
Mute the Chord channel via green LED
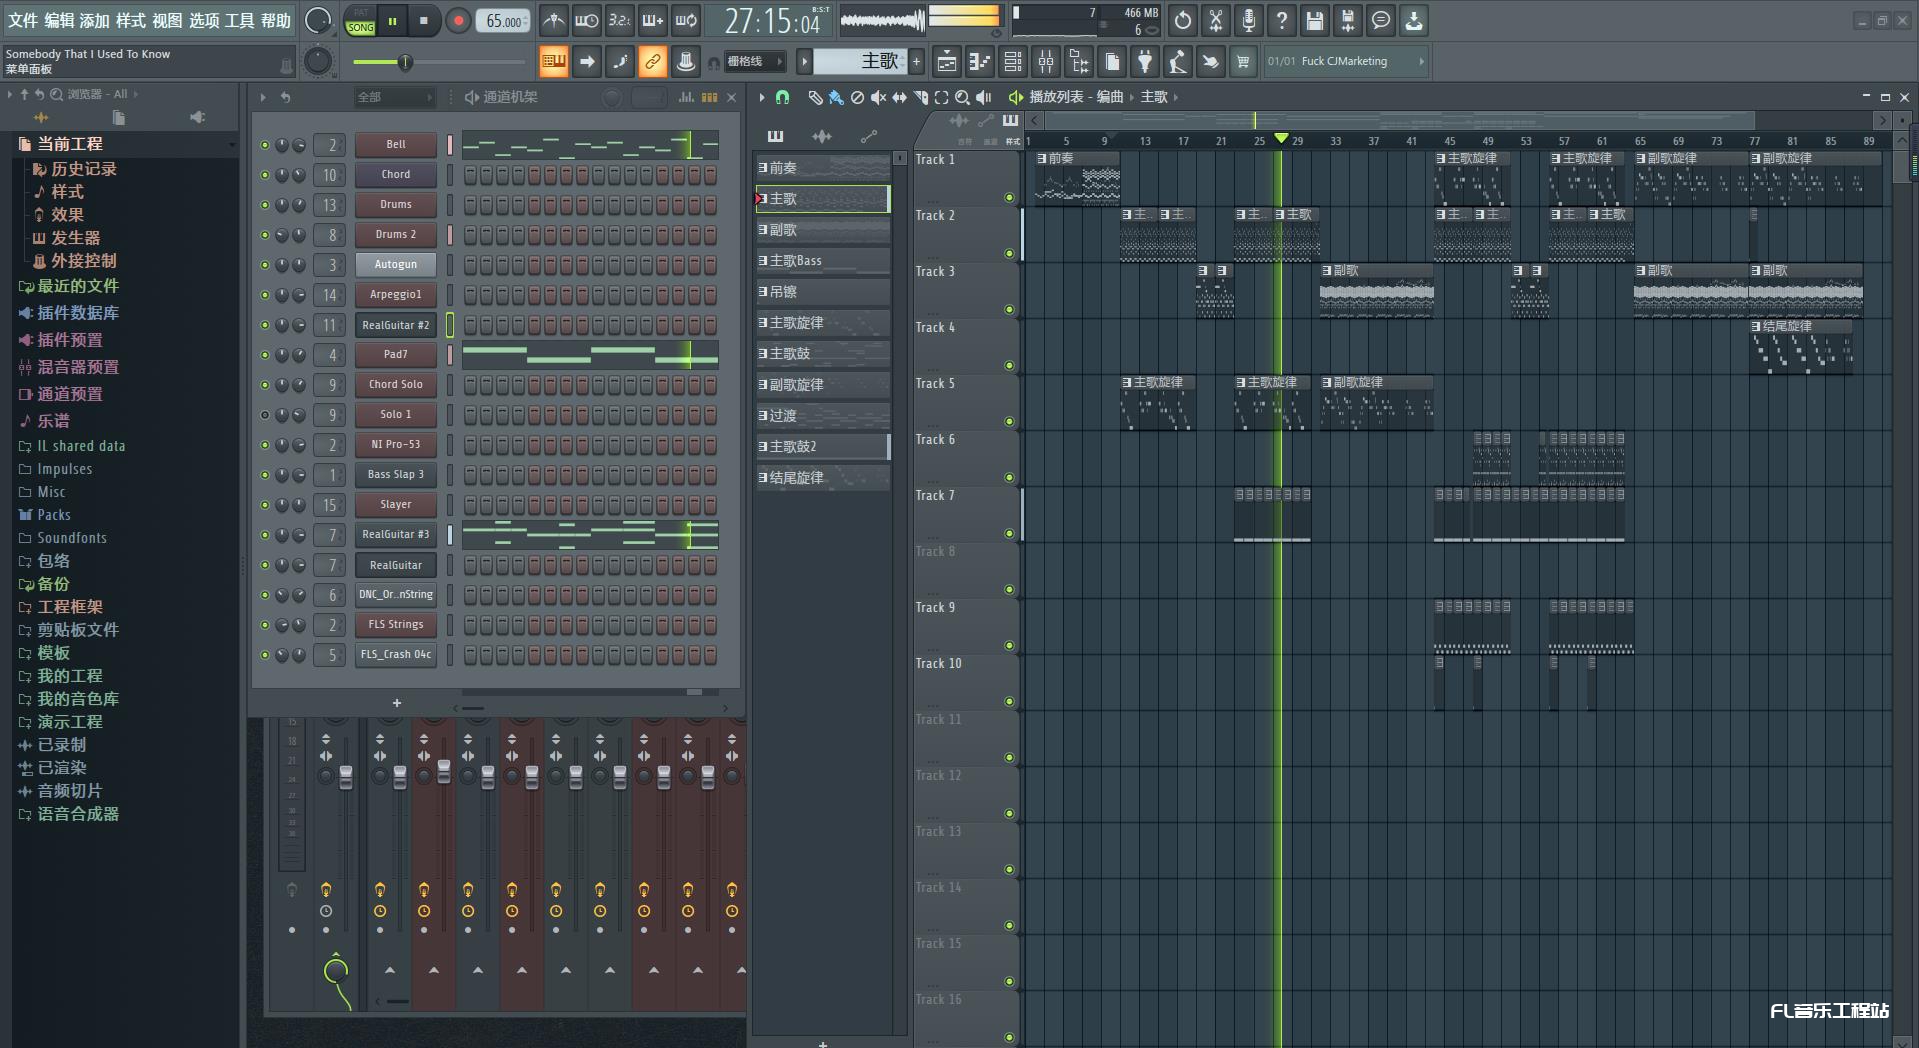pos(265,175)
